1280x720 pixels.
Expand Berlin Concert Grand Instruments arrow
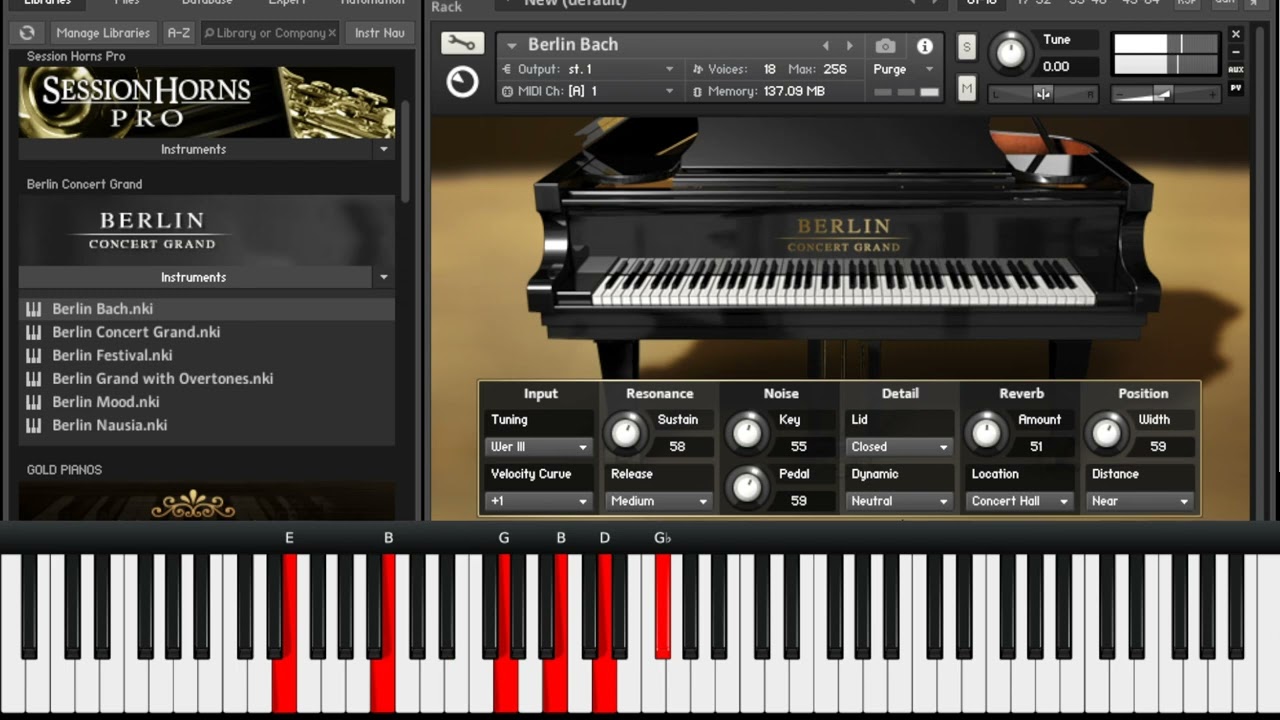coord(384,278)
